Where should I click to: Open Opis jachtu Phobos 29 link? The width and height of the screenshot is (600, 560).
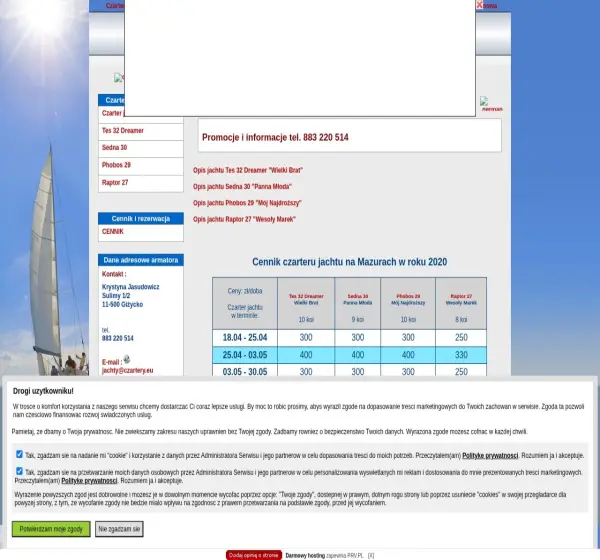click(x=247, y=203)
